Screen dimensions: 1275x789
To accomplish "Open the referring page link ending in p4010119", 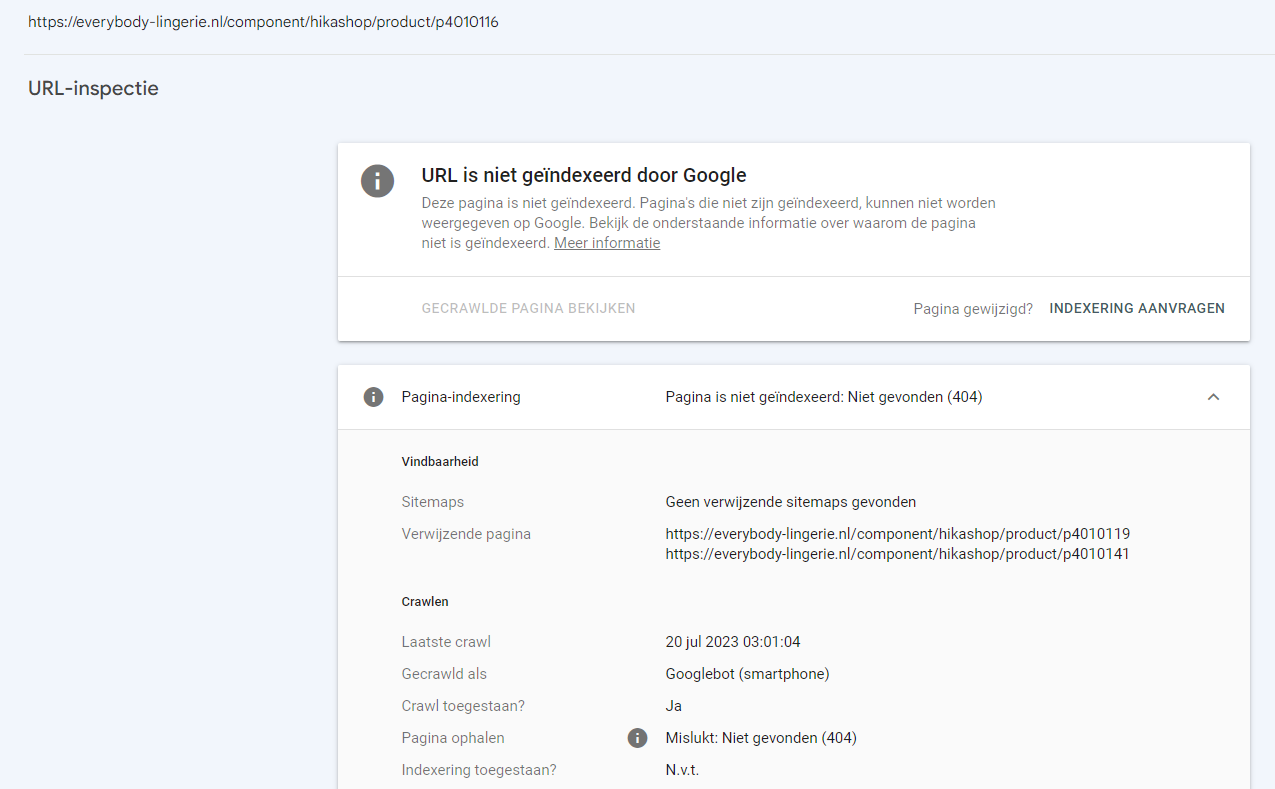I will [897, 534].
